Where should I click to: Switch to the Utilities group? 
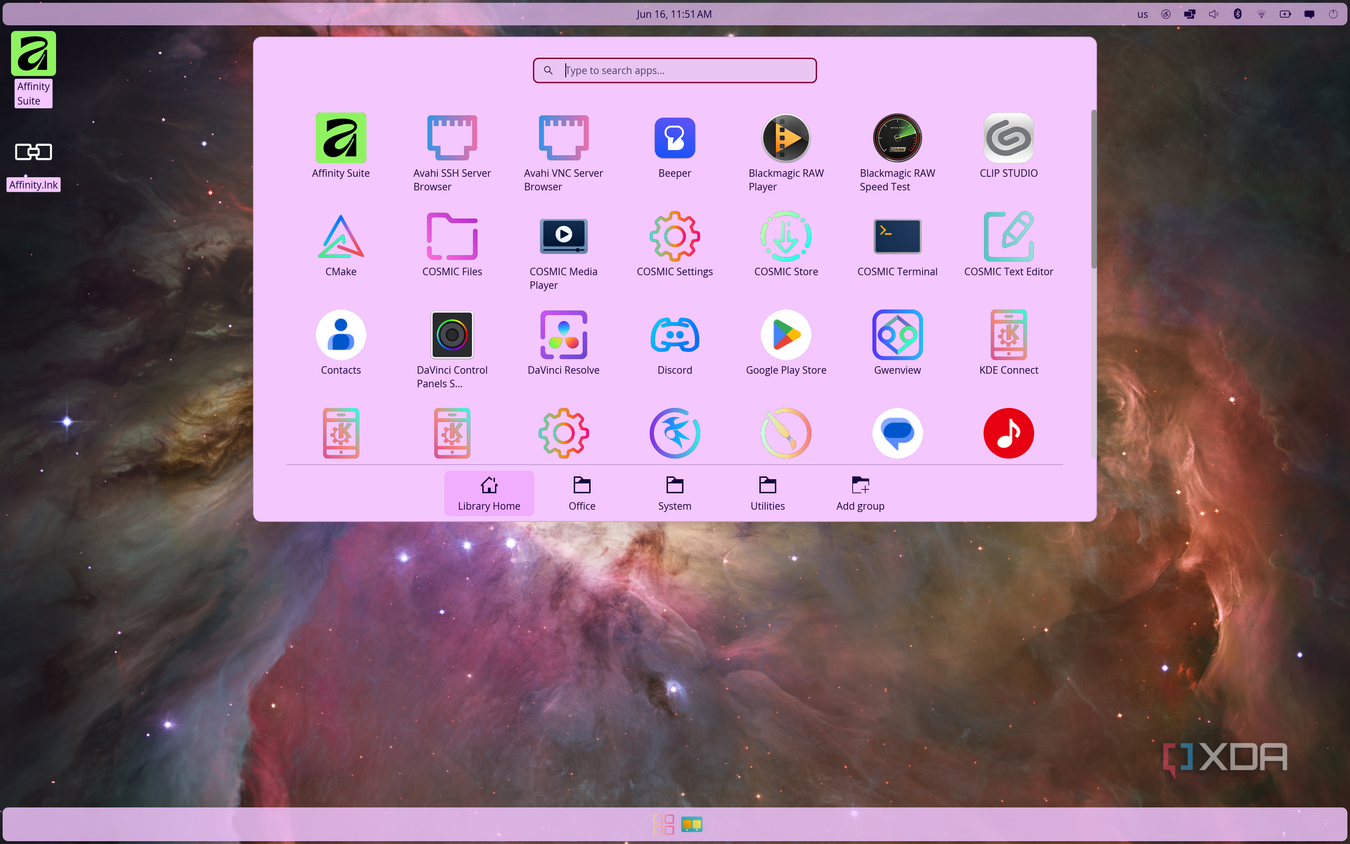[768, 494]
